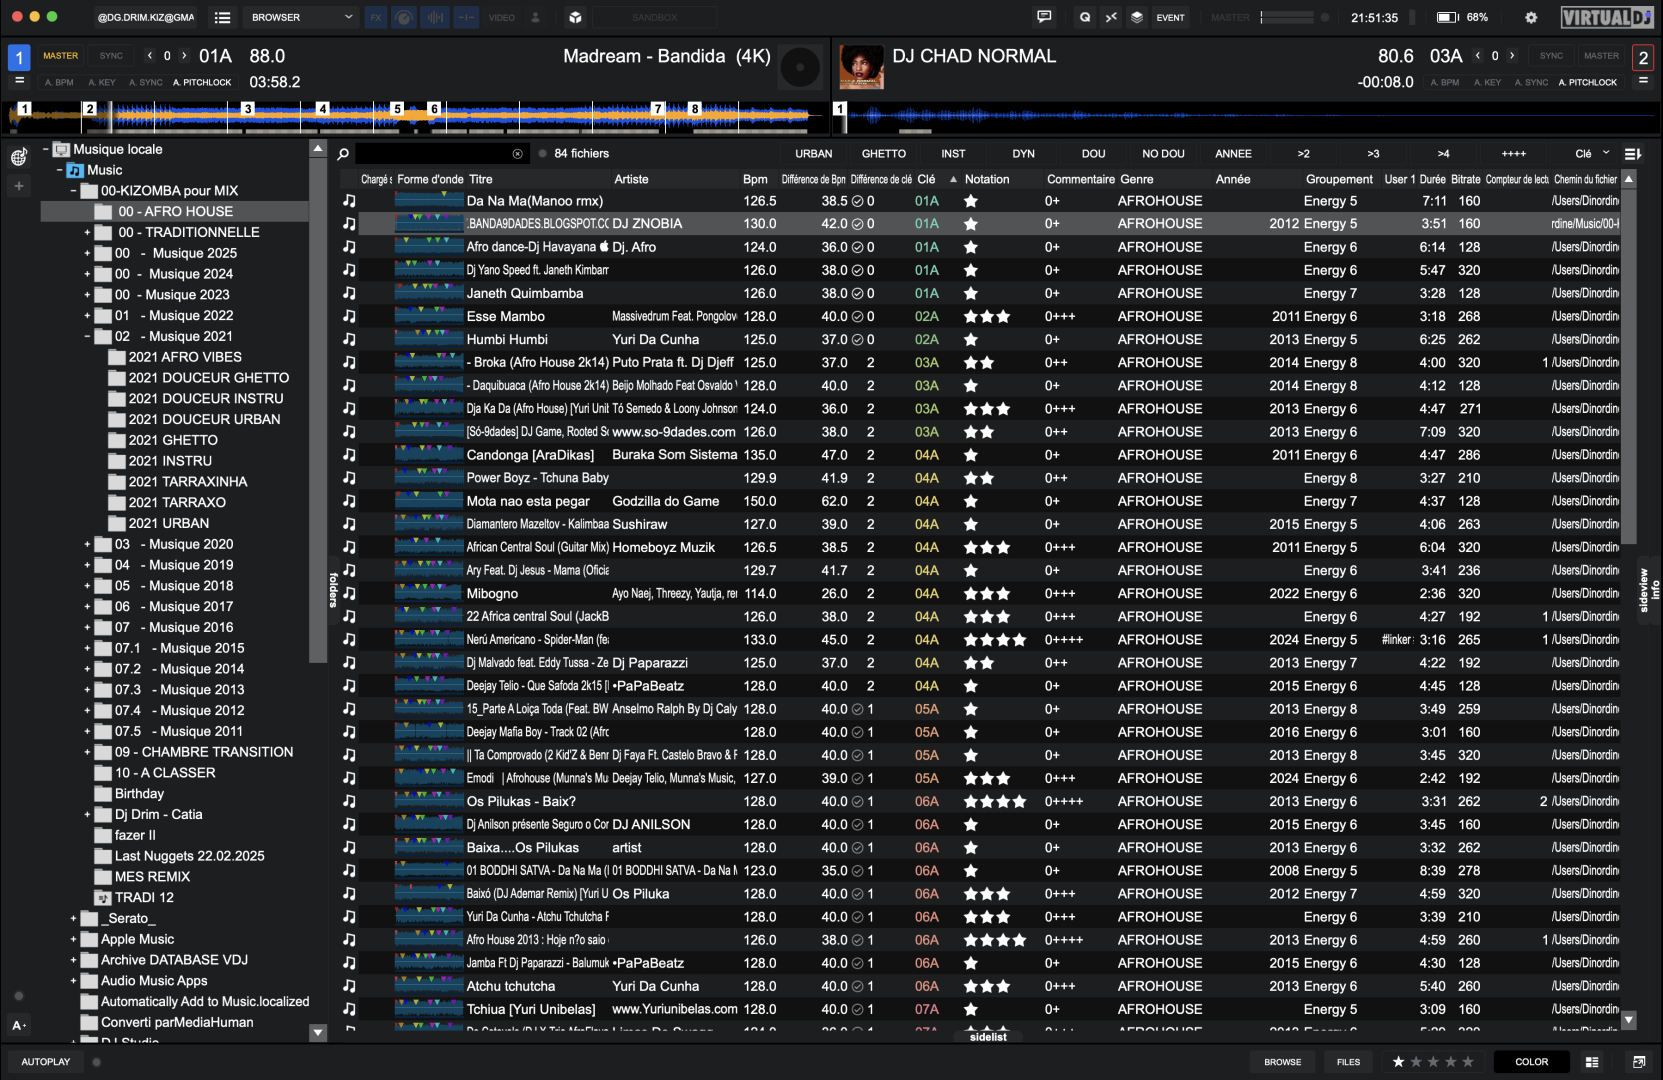
Task: Click the pop-out window icon in bottom bar
Action: click(x=1639, y=1062)
